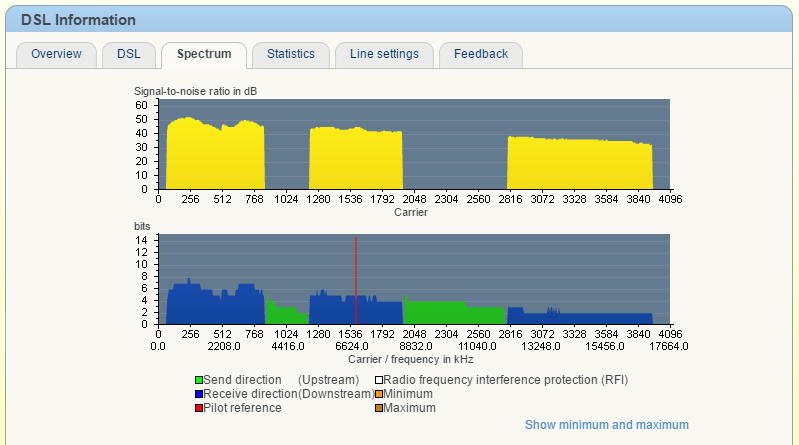Open the Line settings tab
The height and width of the screenshot is (445, 799).
pyautogui.click(x=384, y=54)
